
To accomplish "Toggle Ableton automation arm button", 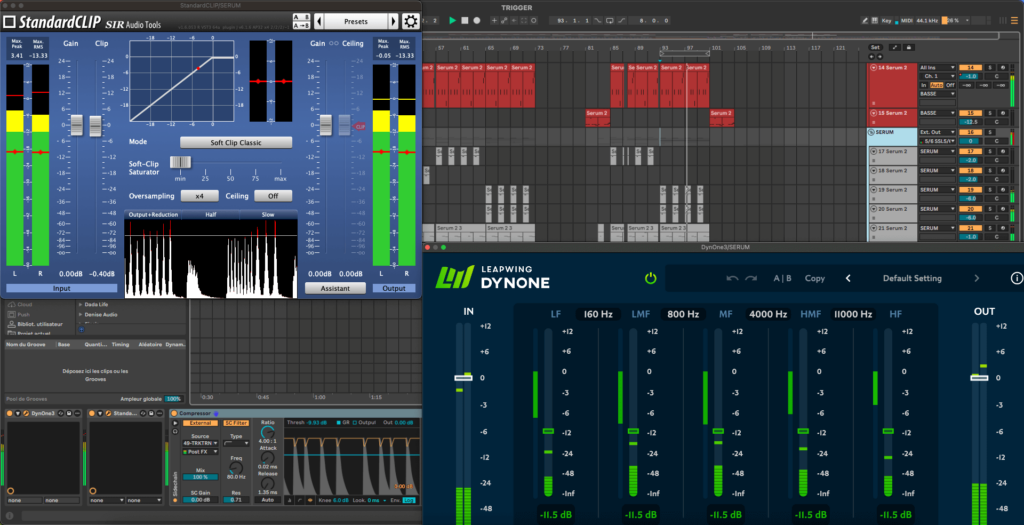I will coord(504,20).
